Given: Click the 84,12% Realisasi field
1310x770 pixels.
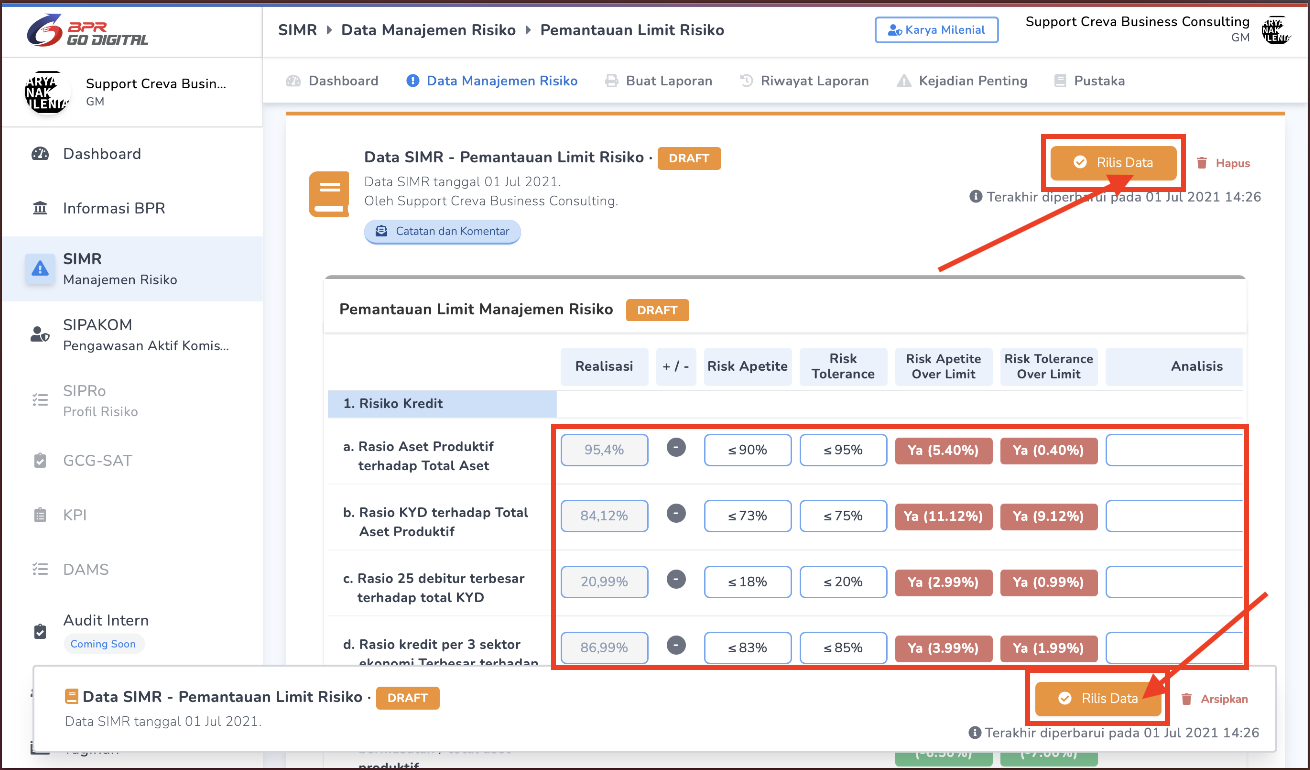Looking at the screenshot, I should pos(604,516).
